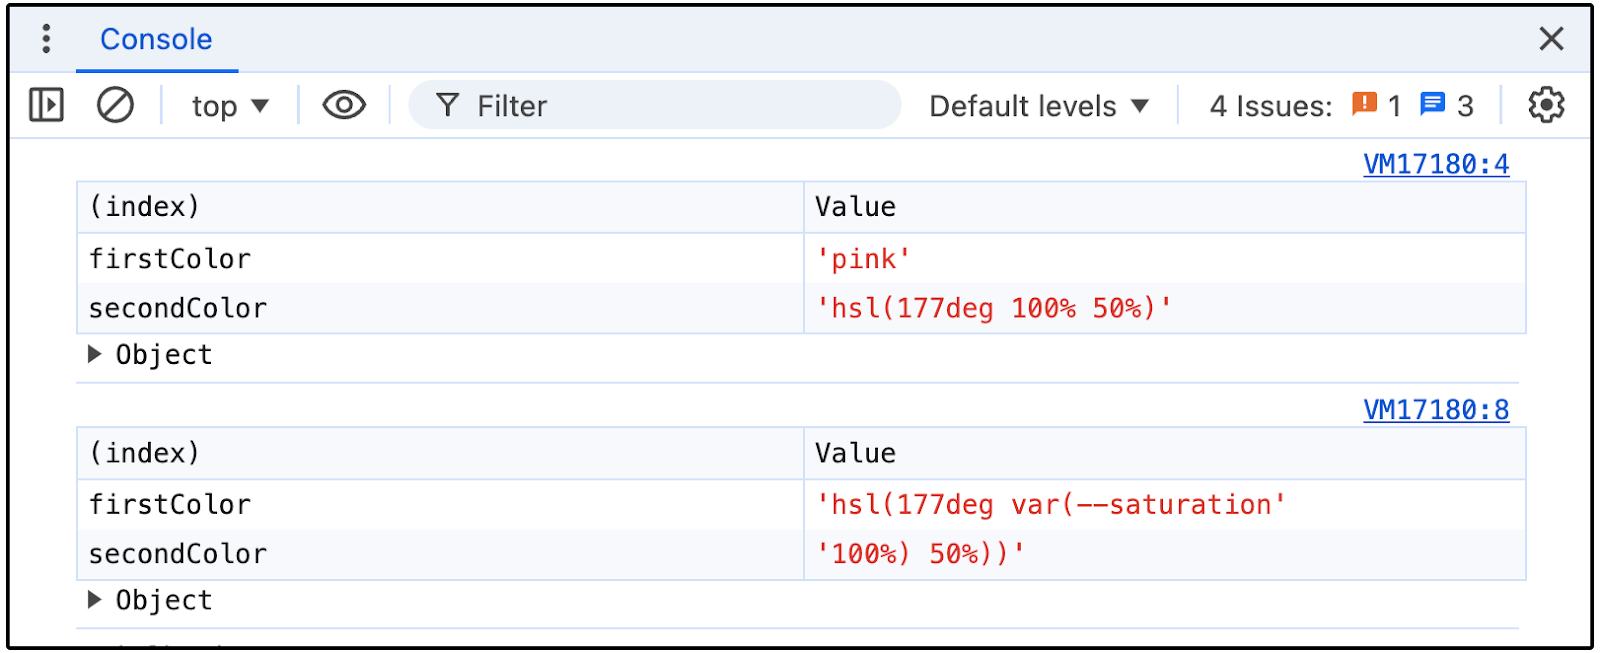This screenshot has height=653, width=1600.
Task: Click the blue improvements issue message icon
Action: 1433,104
